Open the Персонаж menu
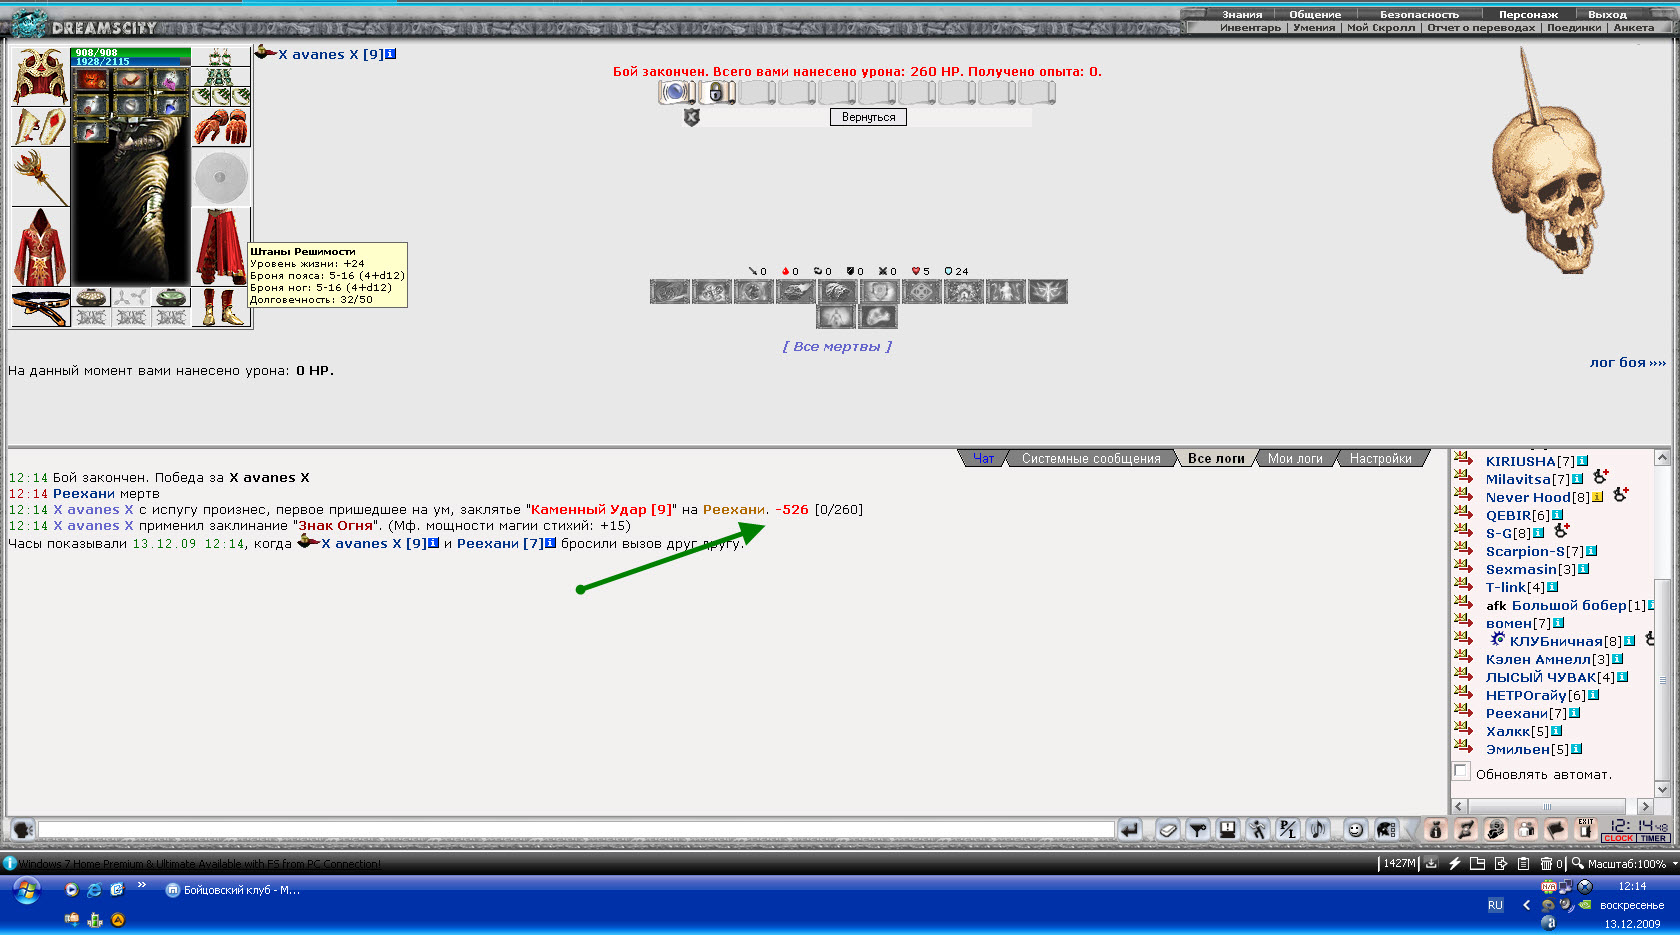This screenshot has height=935, width=1680. coord(1528,15)
